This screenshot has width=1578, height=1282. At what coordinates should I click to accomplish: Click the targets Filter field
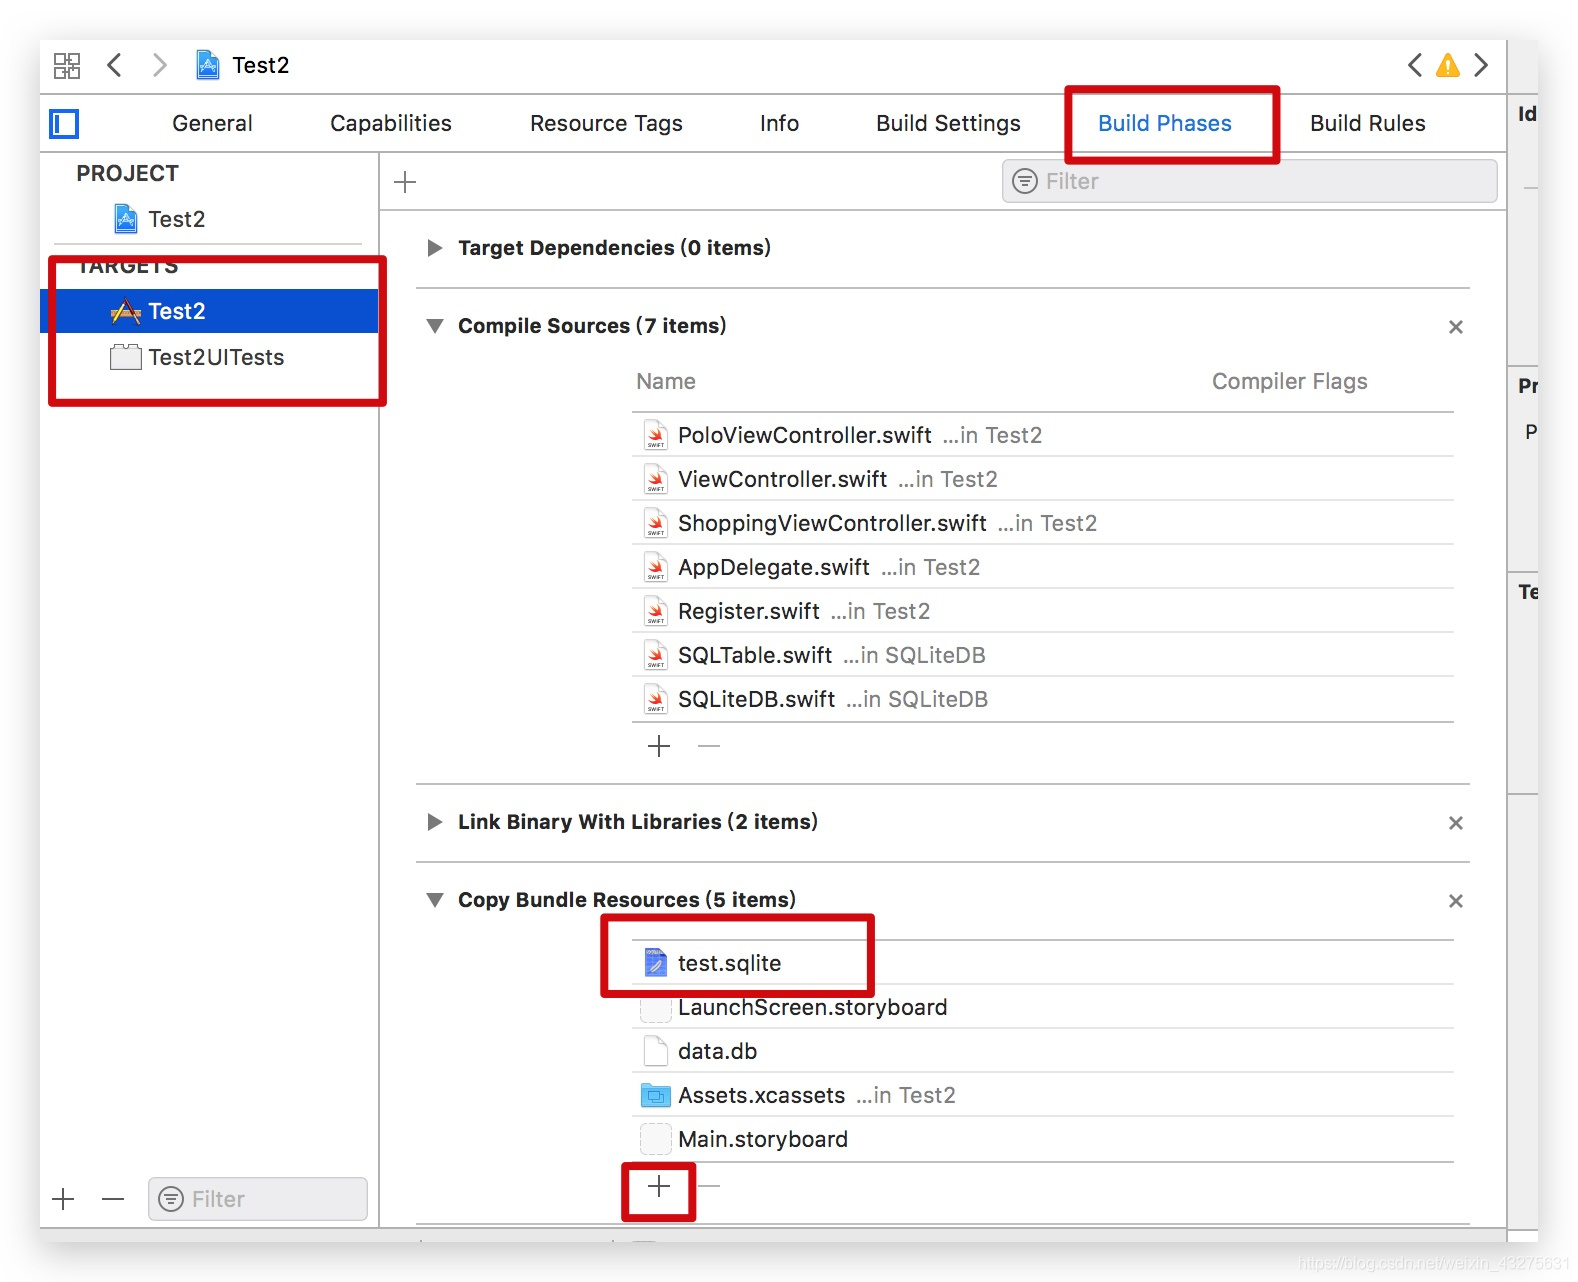point(258,1199)
